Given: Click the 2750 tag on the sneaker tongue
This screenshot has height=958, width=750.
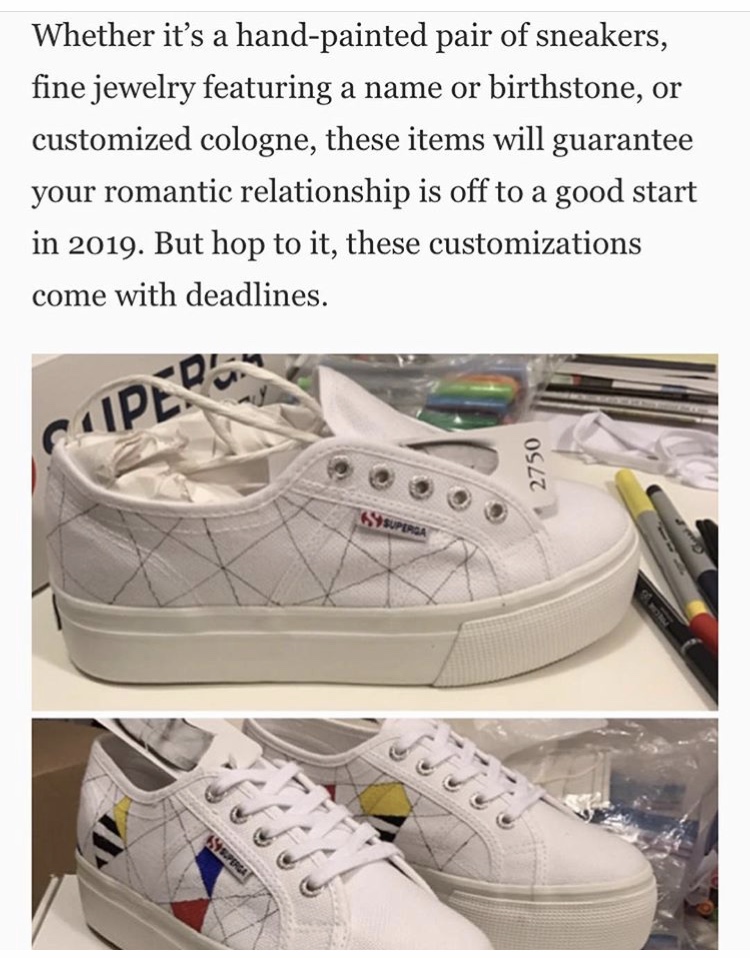Looking at the screenshot, I should [x=536, y=464].
